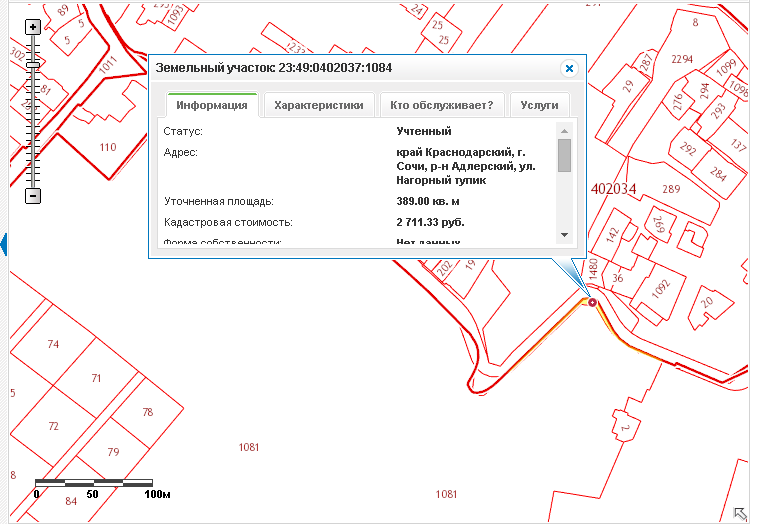This screenshot has height=528, width=760.
Task: Open the Характеристики tab
Action: [320, 105]
